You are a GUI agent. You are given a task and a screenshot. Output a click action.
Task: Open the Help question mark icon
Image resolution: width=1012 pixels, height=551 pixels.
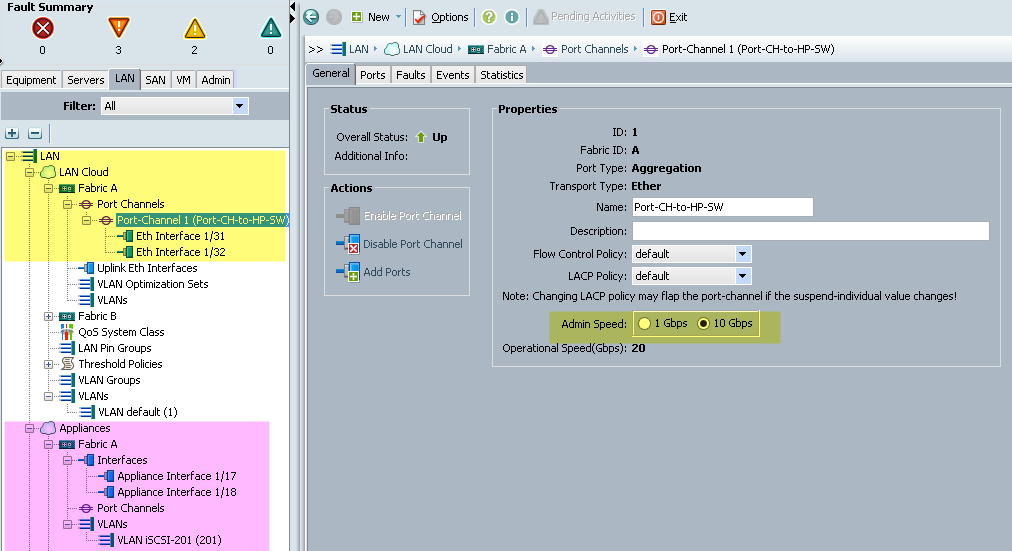point(489,17)
